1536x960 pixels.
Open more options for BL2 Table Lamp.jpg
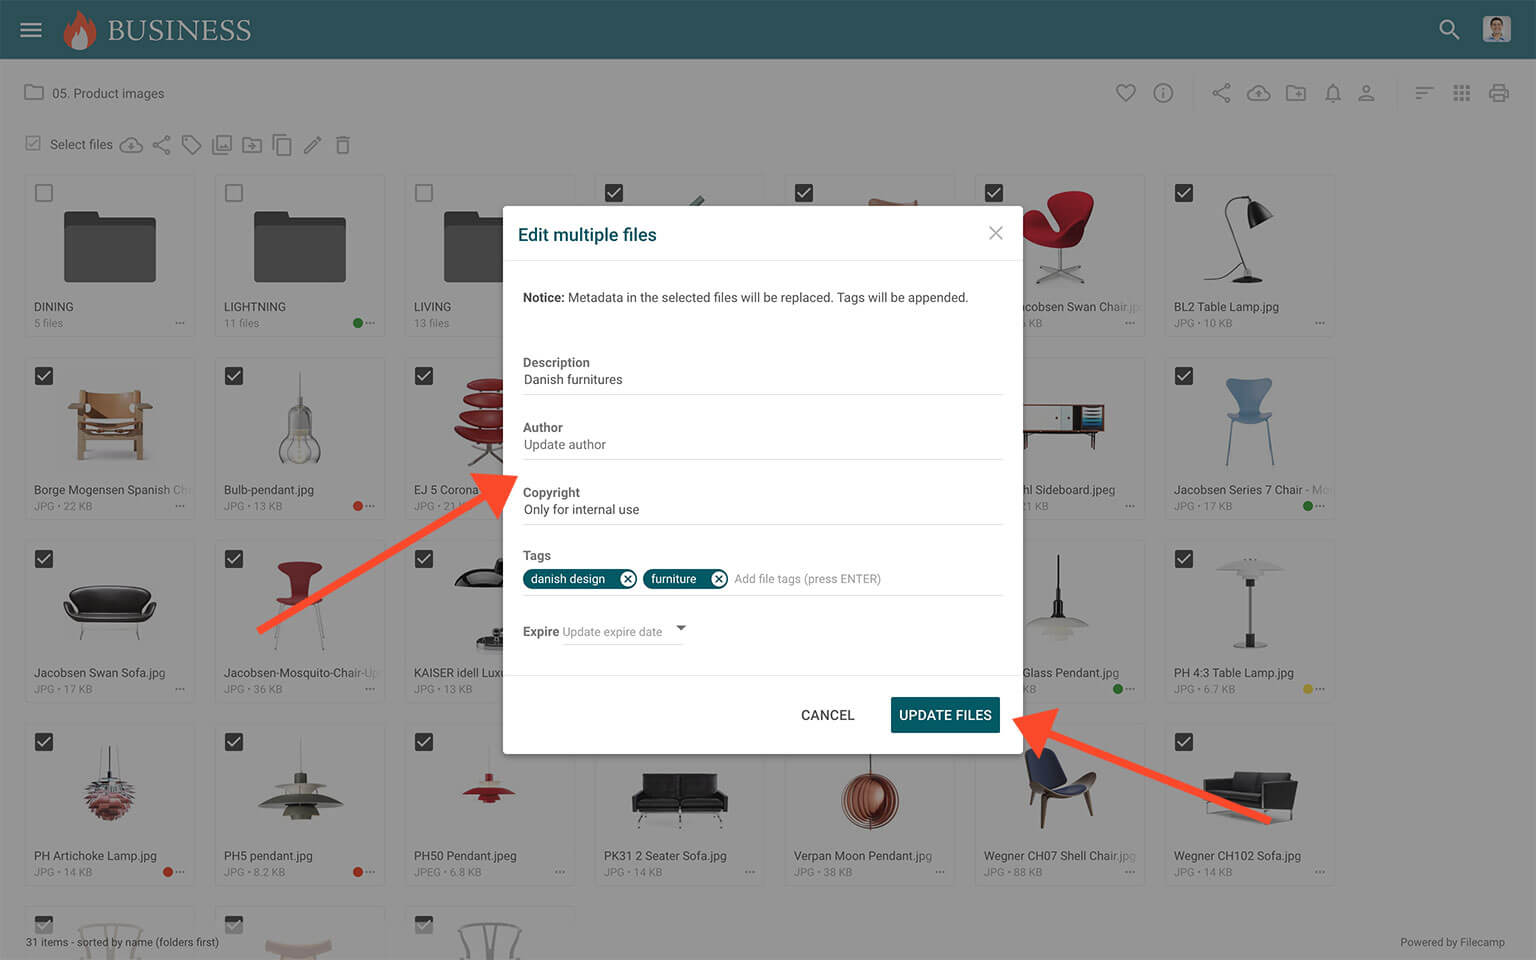point(1320,323)
